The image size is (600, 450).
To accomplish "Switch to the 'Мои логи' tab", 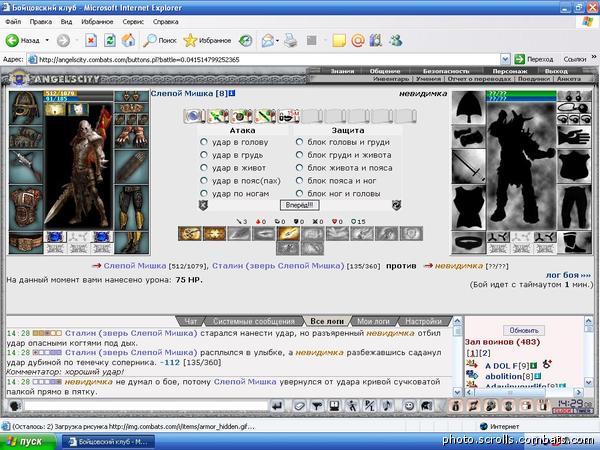I will (373, 321).
